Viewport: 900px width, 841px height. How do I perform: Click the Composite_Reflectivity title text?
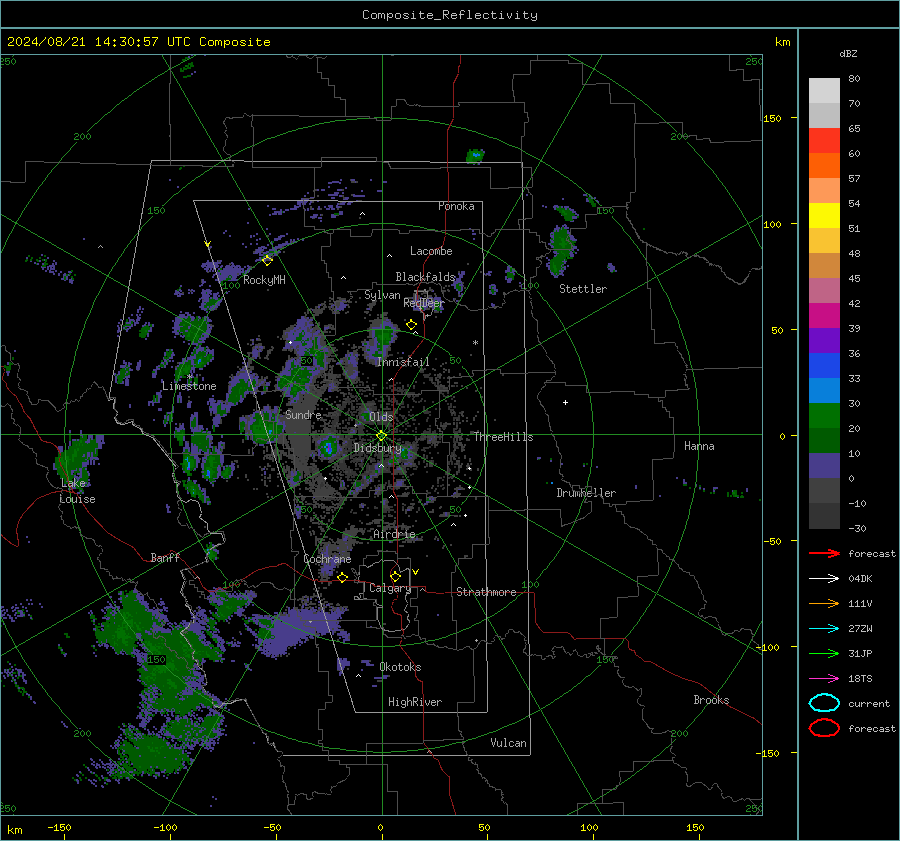tap(450, 15)
